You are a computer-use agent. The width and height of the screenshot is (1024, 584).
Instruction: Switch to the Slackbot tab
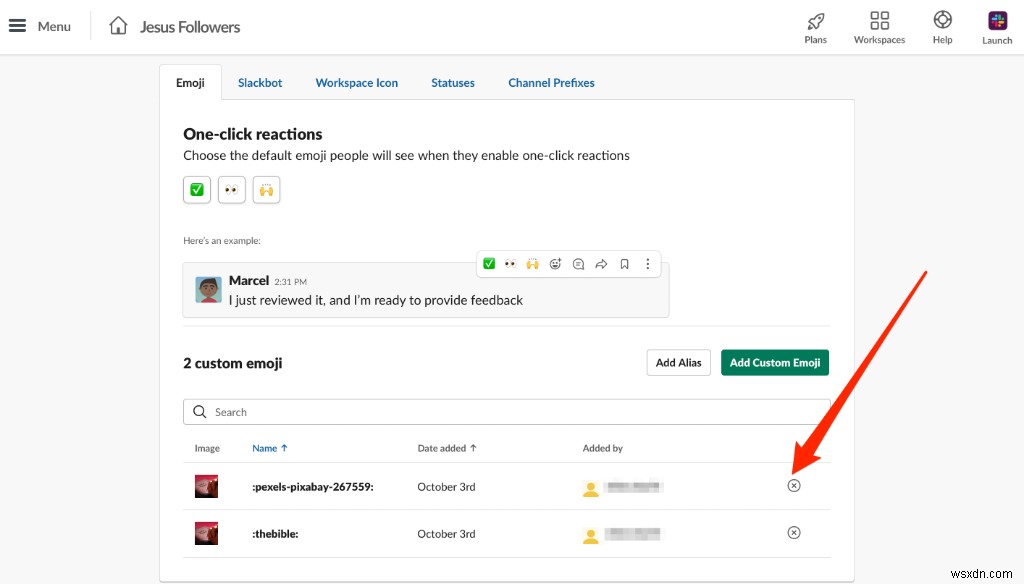(x=260, y=83)
